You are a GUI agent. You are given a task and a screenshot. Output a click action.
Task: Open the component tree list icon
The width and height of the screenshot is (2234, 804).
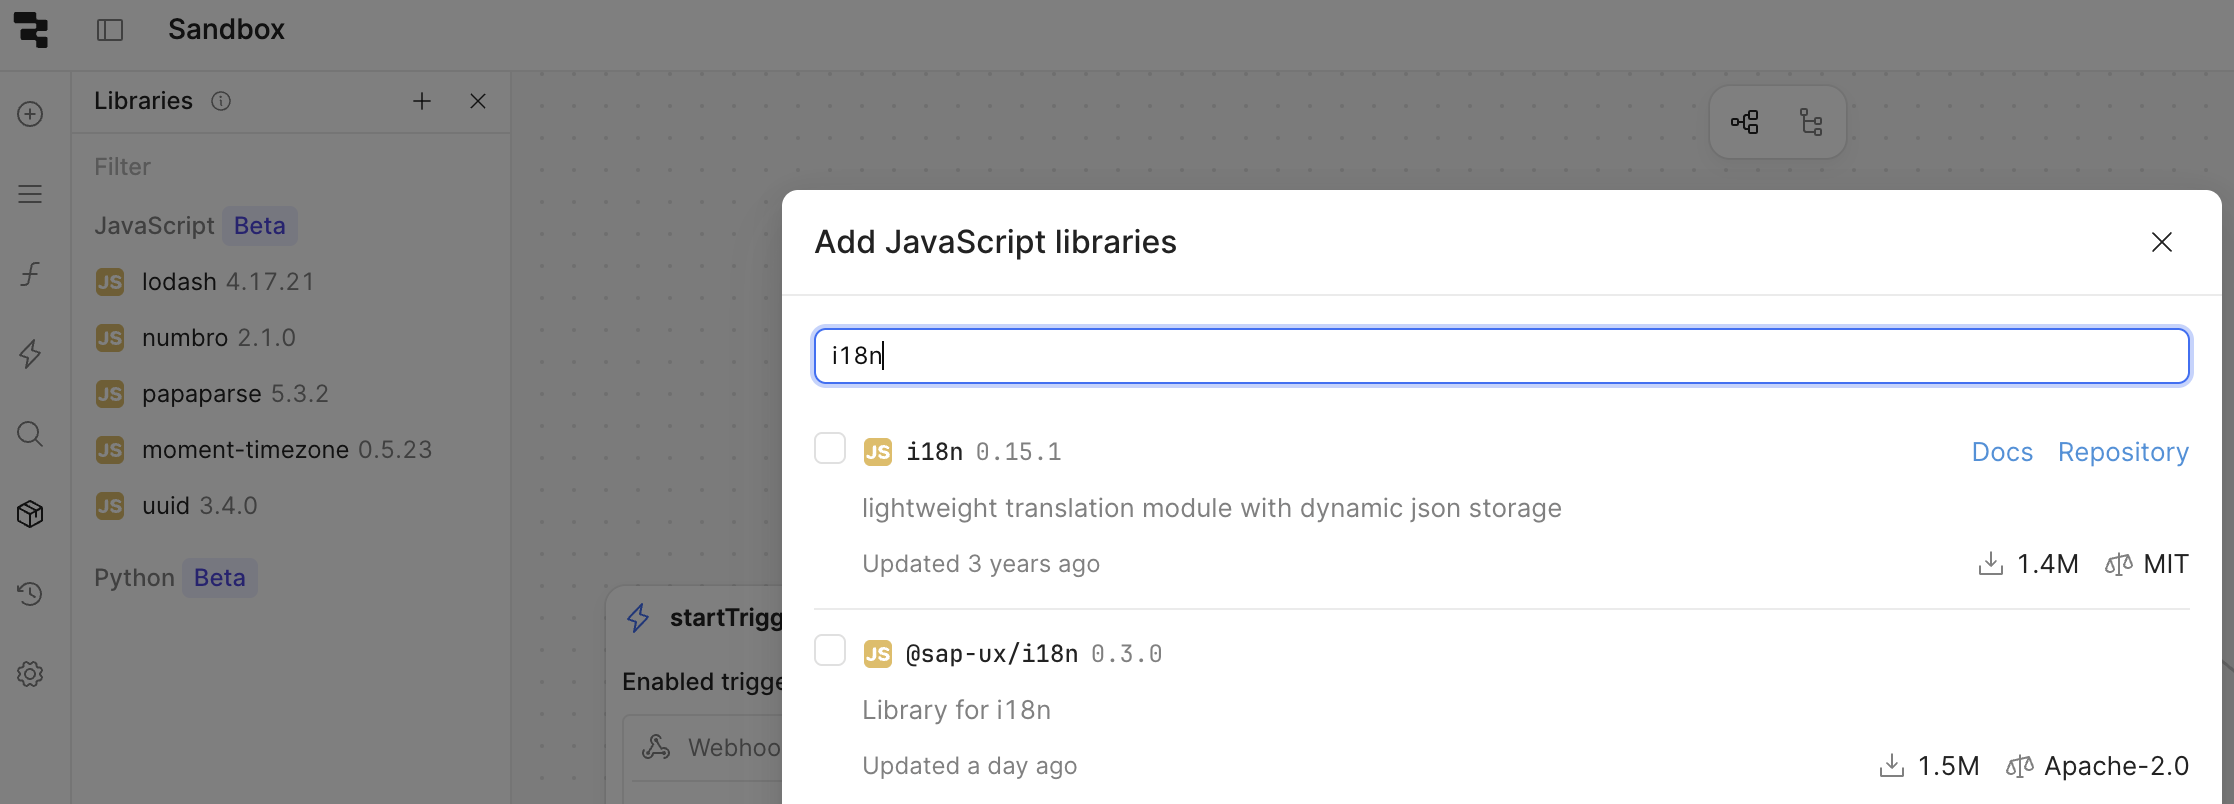coord(30,194)
